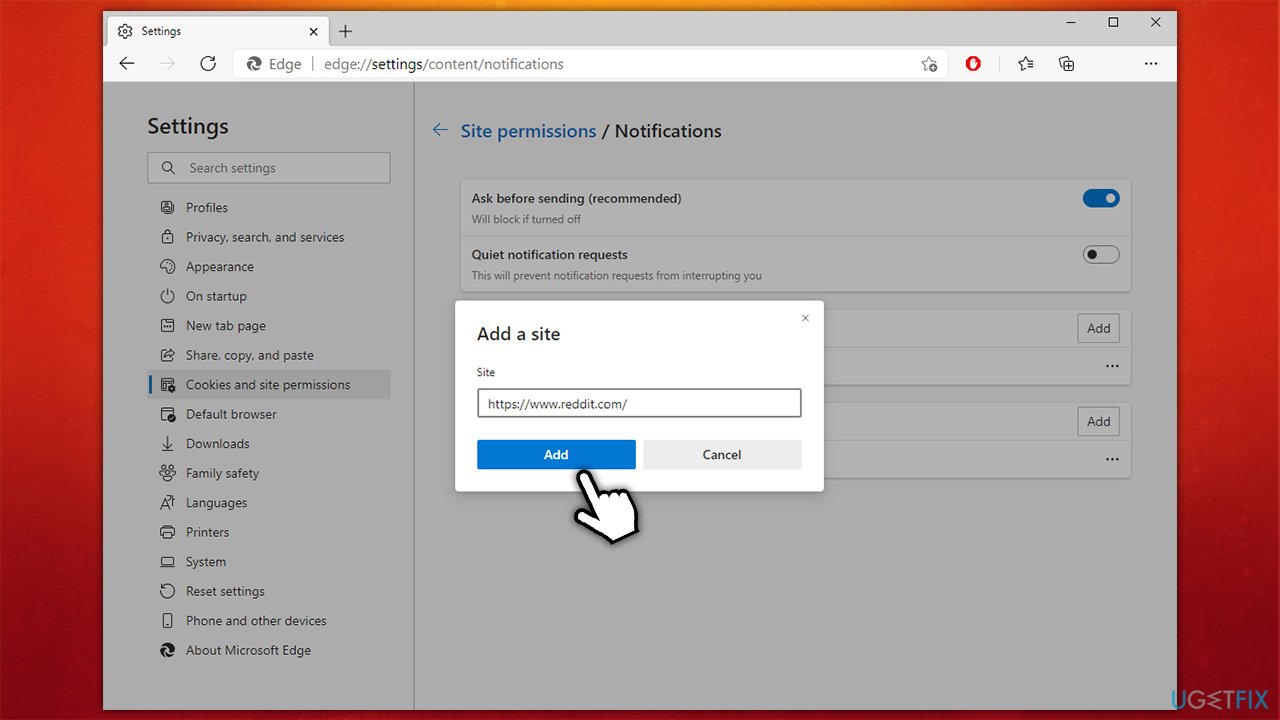1280x720 pixels.
Task: Open Family safety settings
Action: 220,472
